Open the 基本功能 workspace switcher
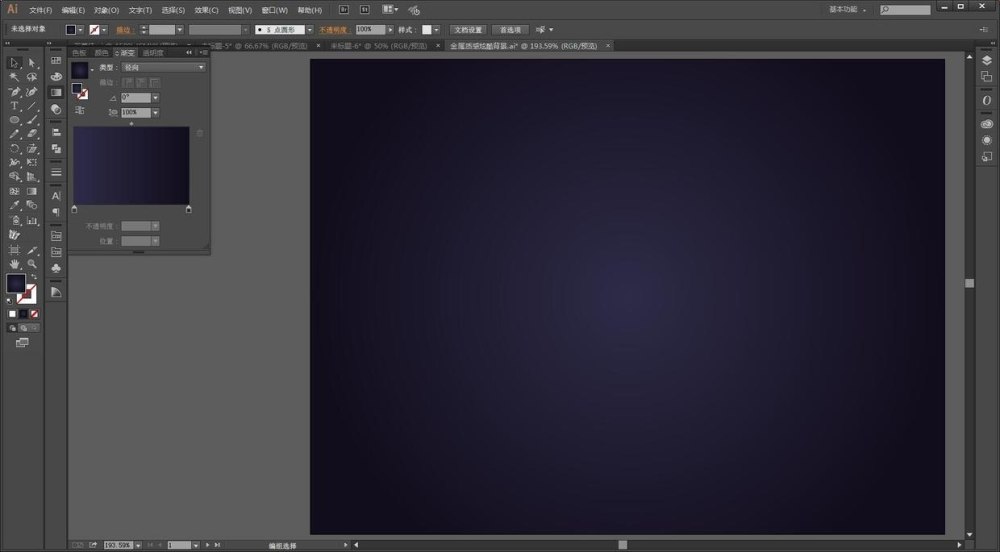 [x=848, y=9]
